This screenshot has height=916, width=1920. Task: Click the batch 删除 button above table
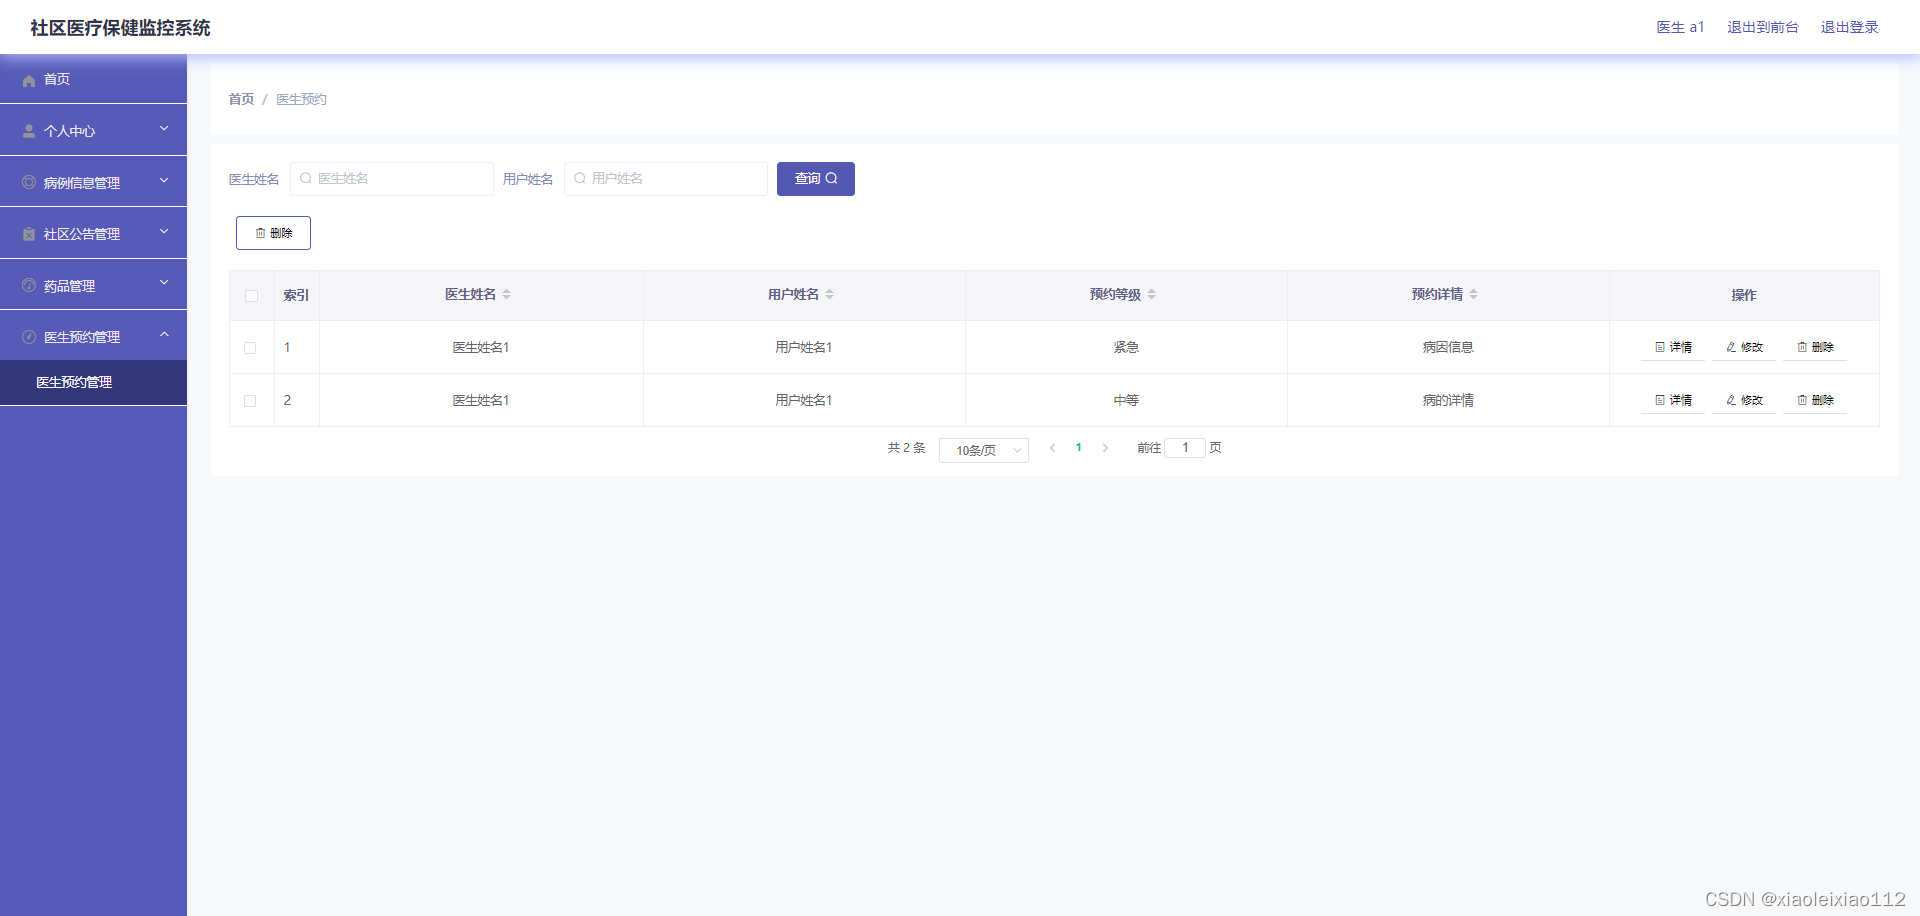tap(273, 233)
